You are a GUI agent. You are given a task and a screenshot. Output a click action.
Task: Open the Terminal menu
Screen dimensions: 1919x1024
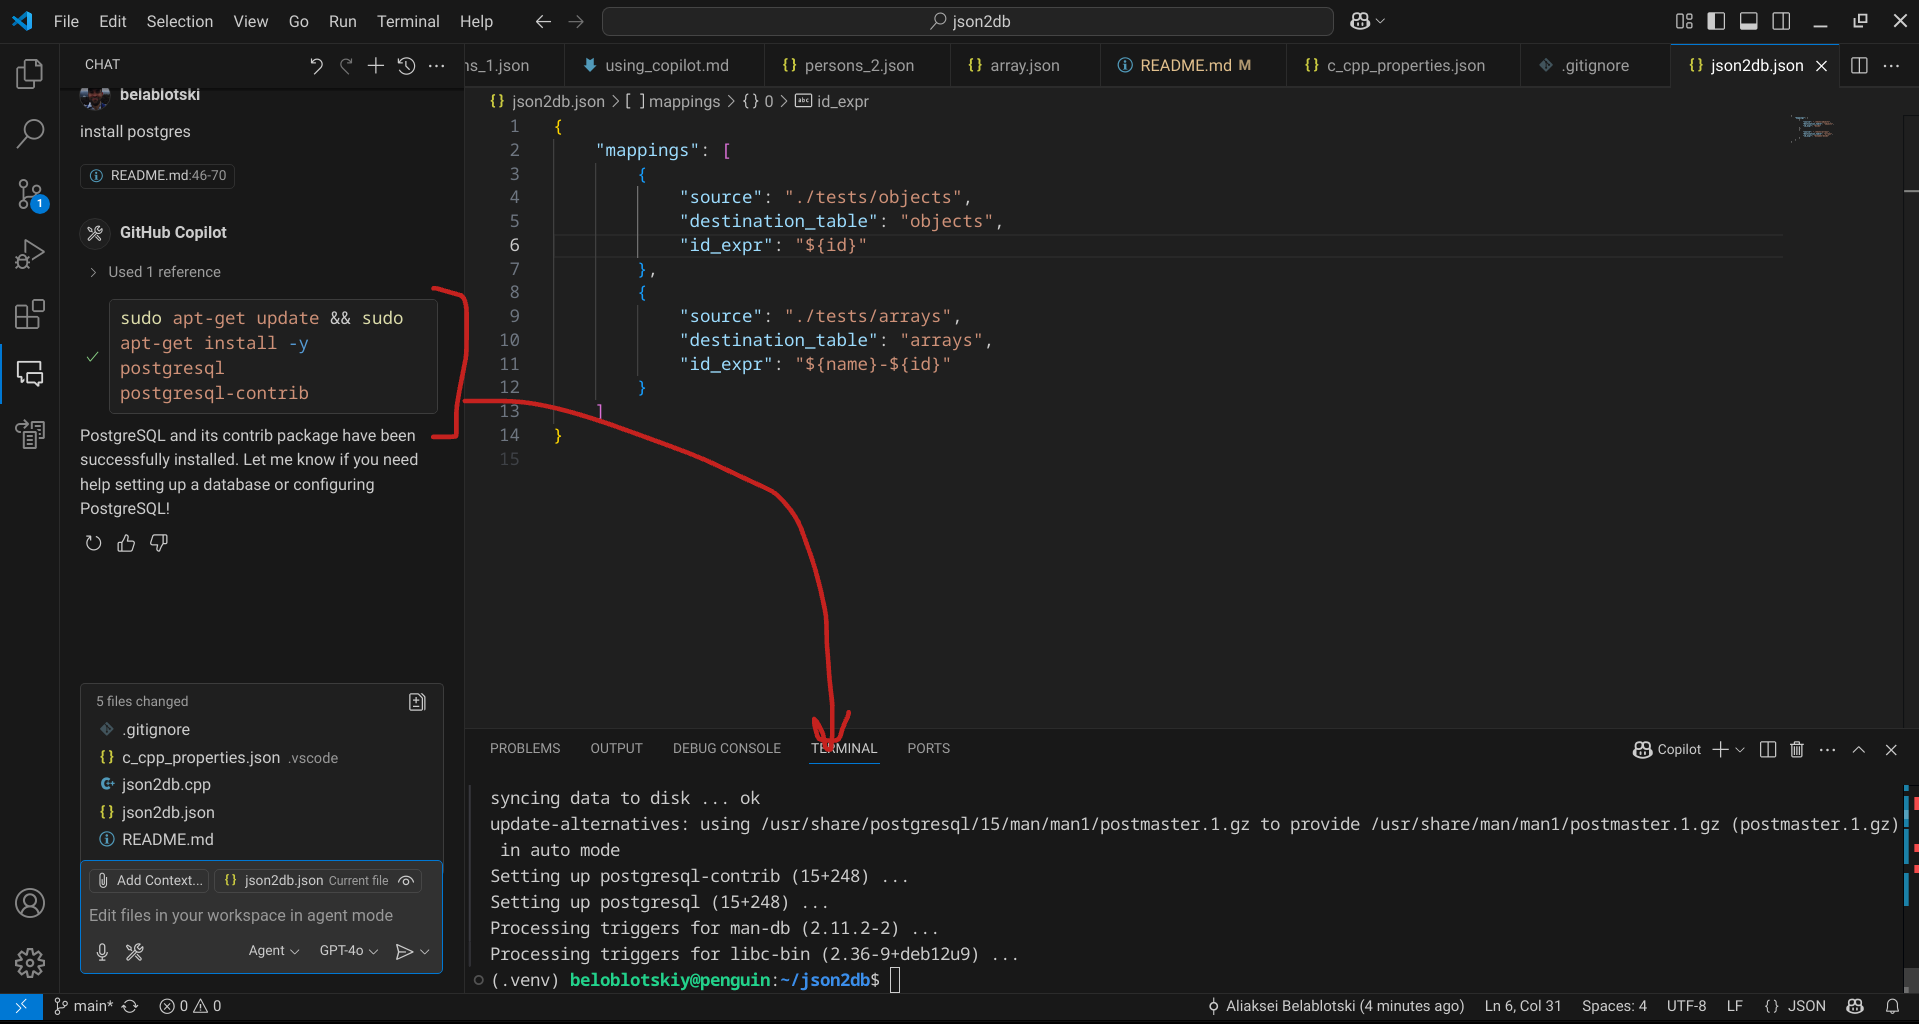click(x=408, y=21)
